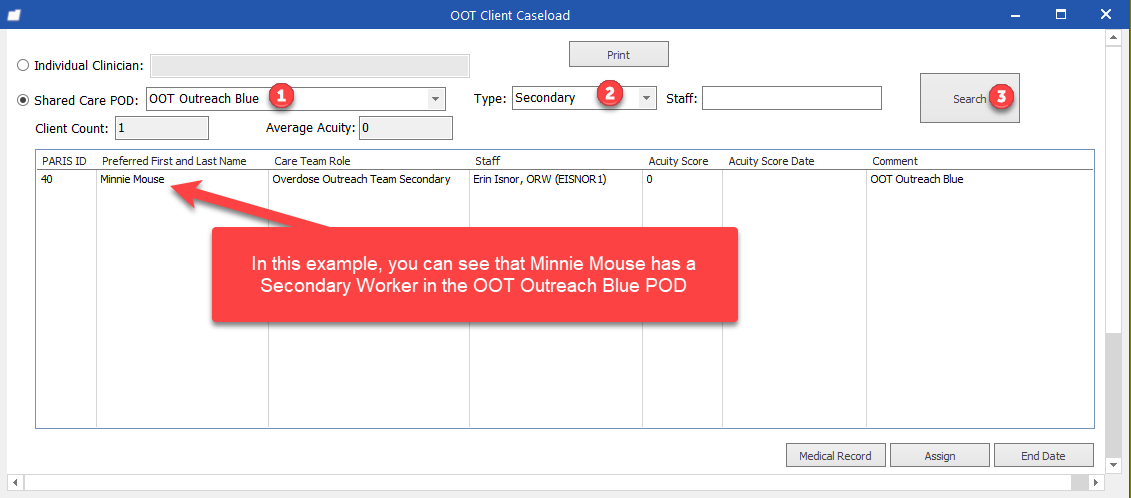
Task: Click the Print button
Action: pos(618,54)
